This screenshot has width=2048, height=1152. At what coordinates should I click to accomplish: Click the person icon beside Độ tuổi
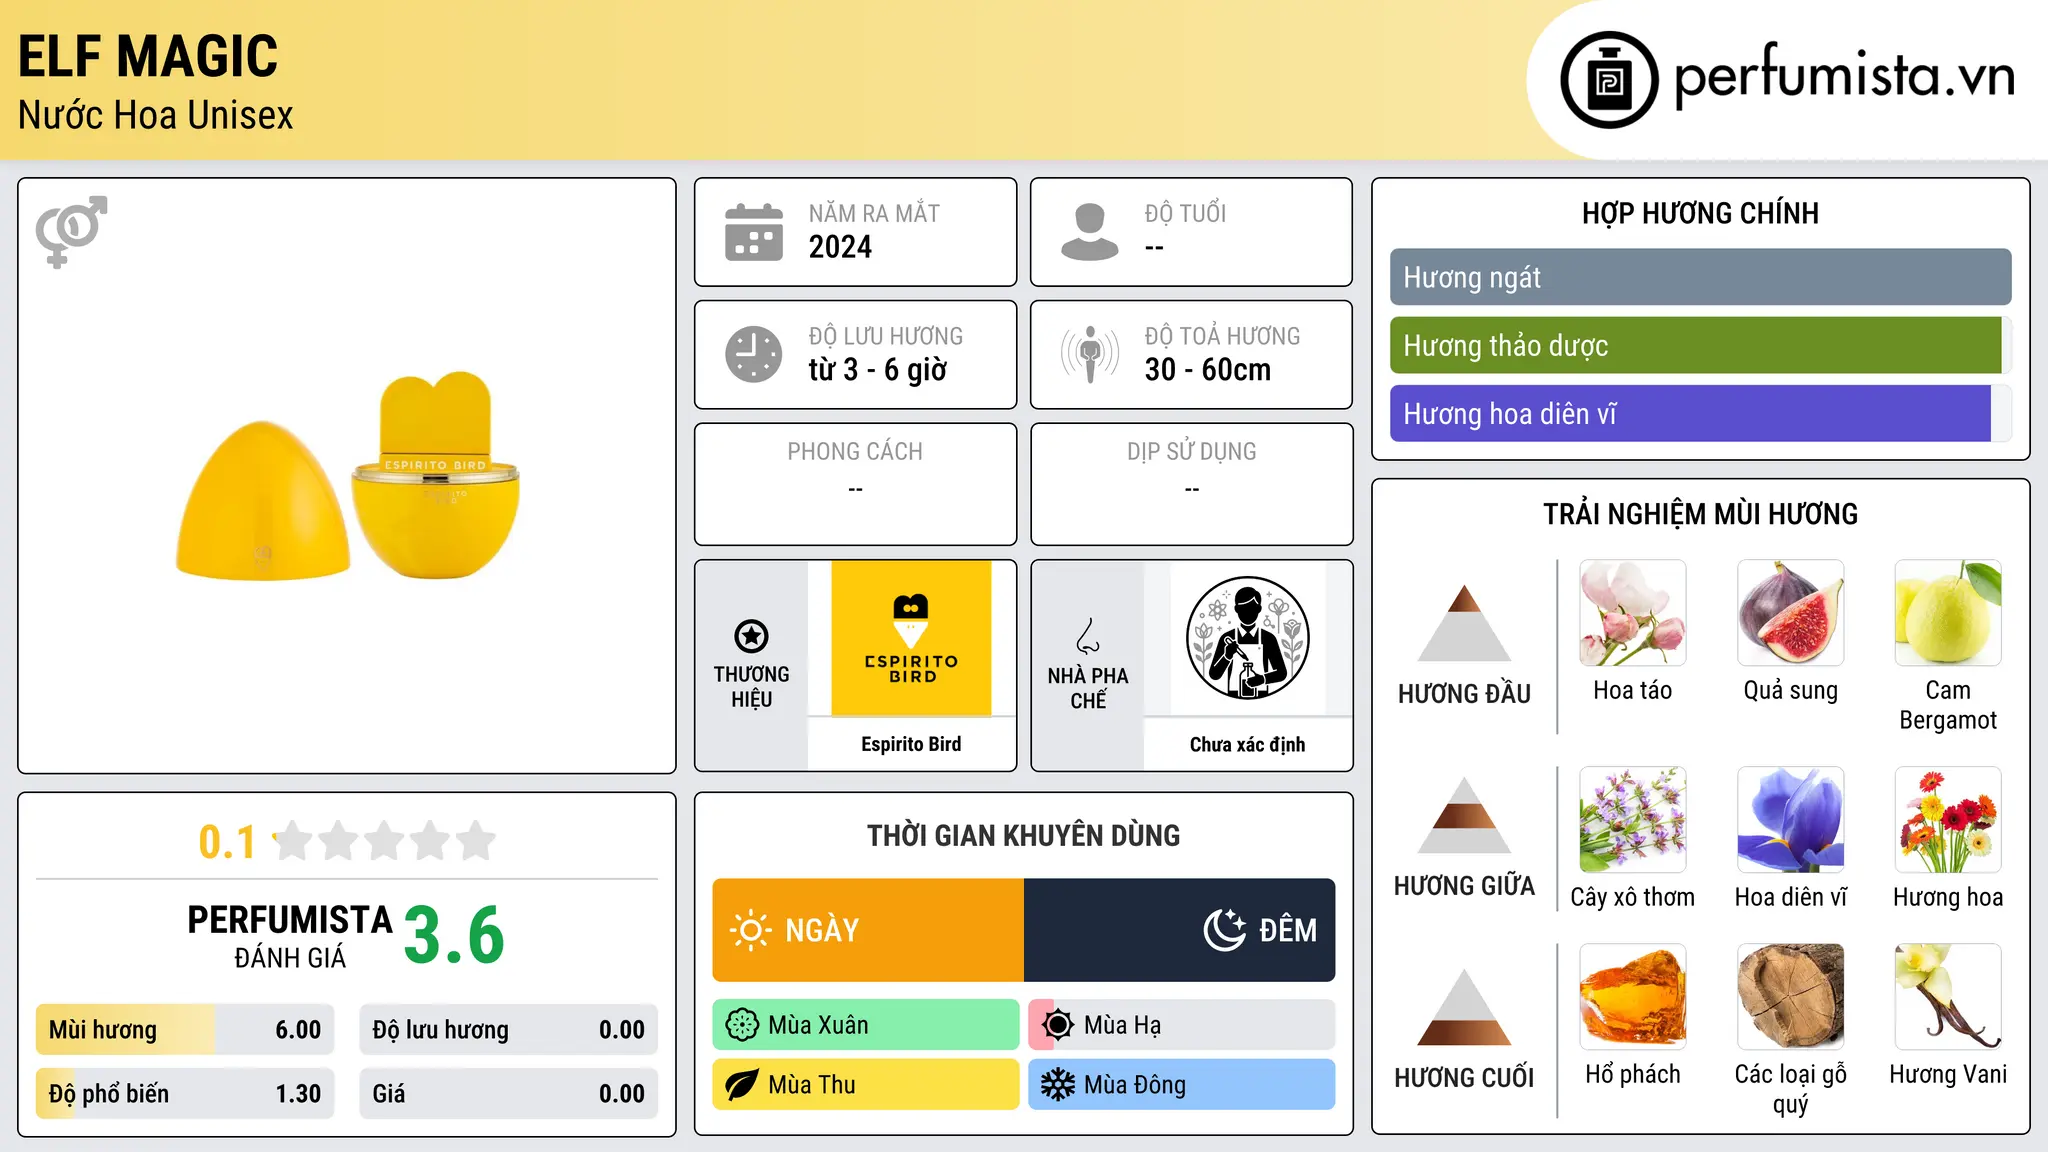coord(1090,232)
